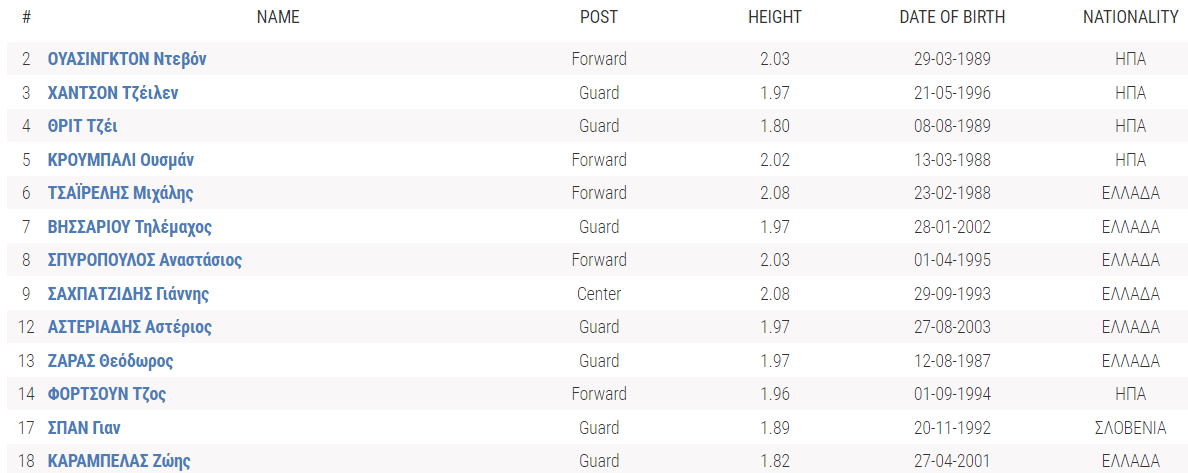This screenshot has height=473, width=1188.
Task: Click the POST column header
Action: [599, 17]
